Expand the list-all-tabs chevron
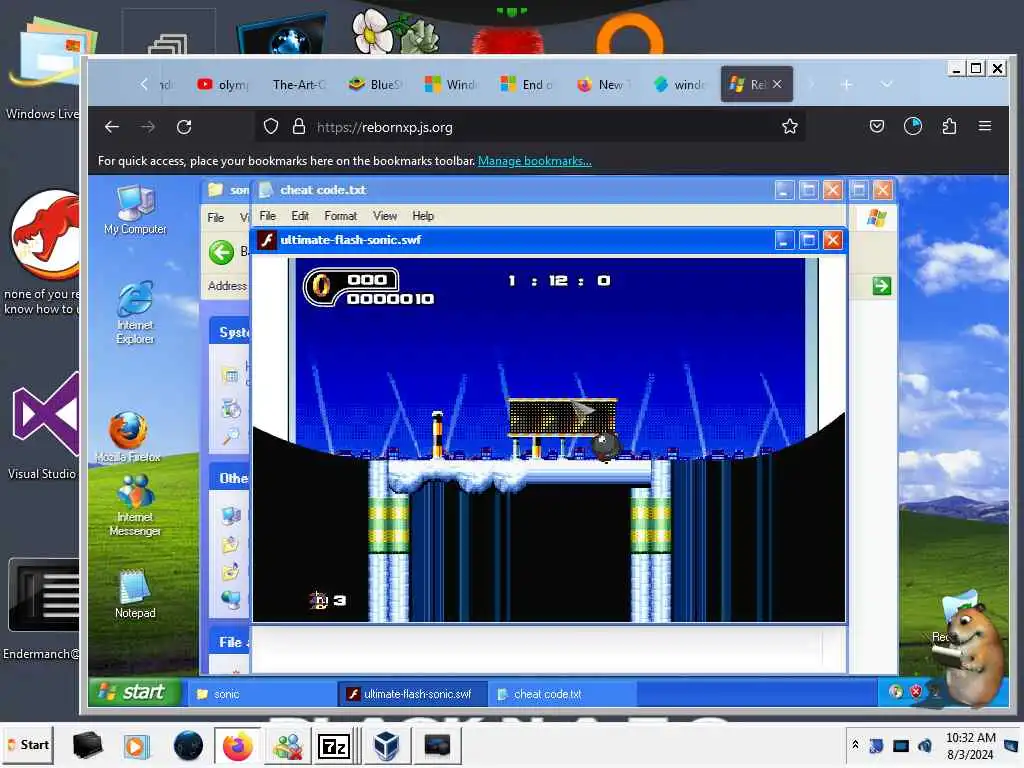The width and height of the screenshot is (1024, 768). pos(886,84)
